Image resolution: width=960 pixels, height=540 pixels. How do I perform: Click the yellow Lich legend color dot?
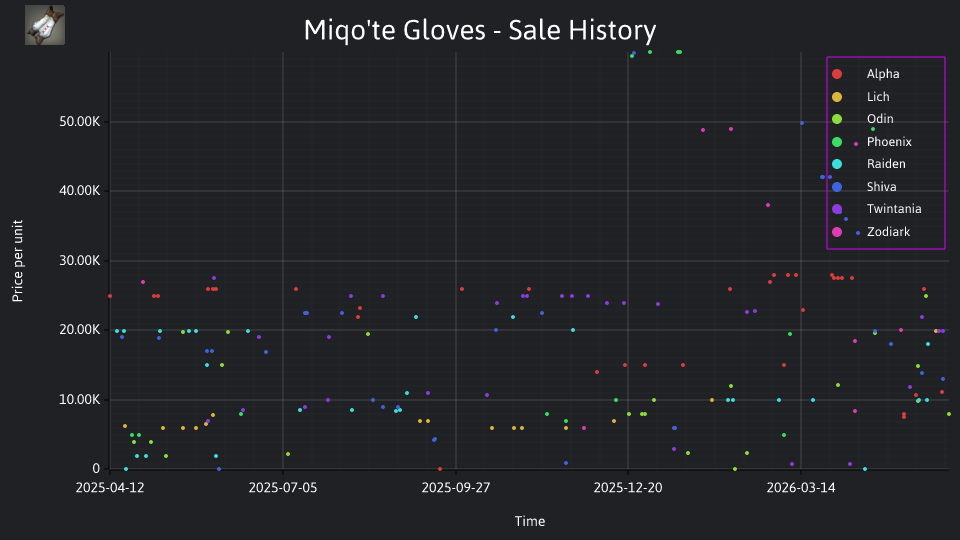pyautogui.click(x=837, y=97)
